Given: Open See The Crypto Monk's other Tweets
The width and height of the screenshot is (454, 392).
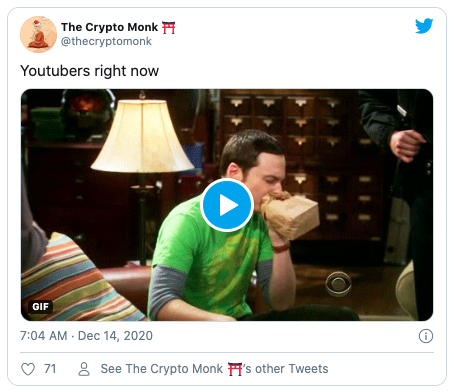Looking at the screenshot, I should (x=214, y=369).
